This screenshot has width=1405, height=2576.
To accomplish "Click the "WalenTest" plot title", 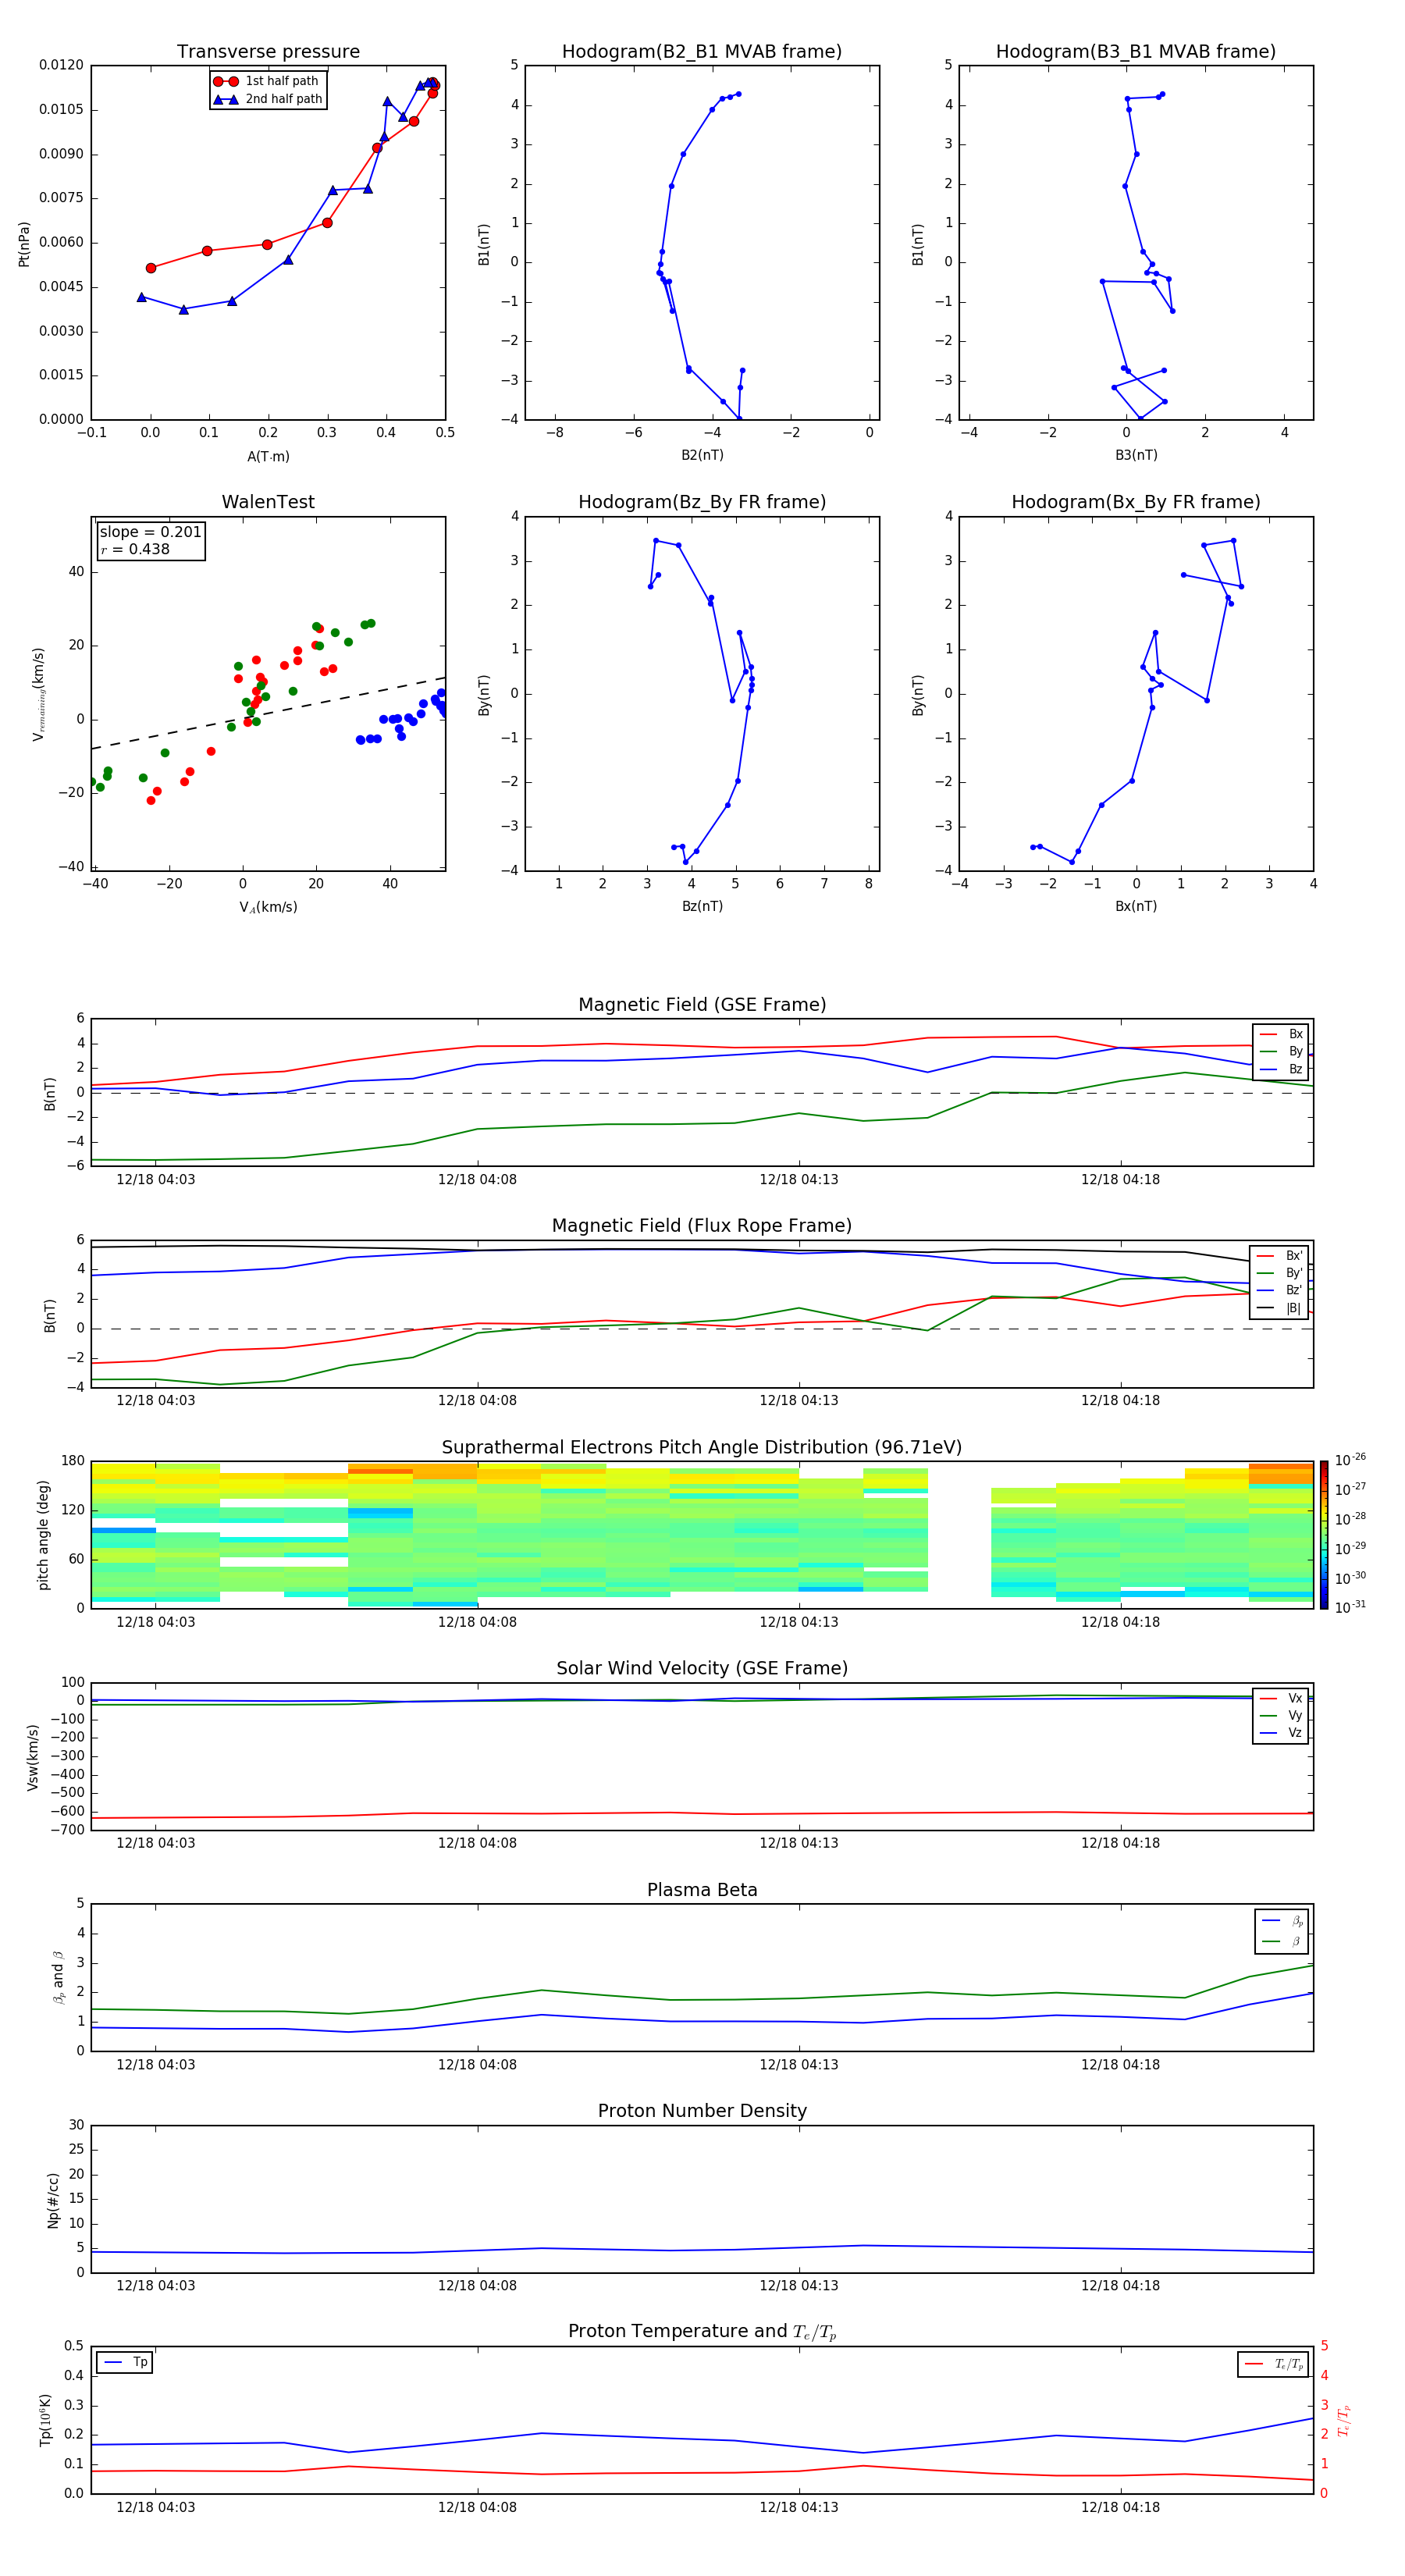I will click(x=268, y=502).
